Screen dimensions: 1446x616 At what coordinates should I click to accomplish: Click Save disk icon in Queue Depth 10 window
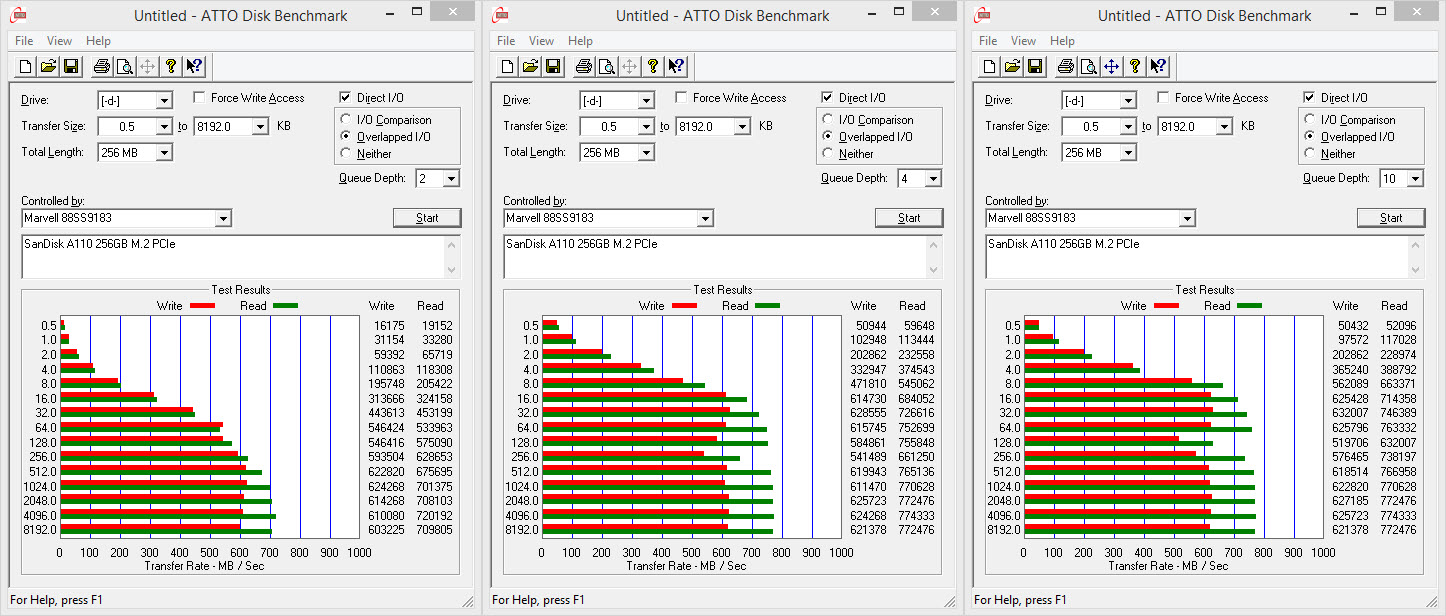coord(1035,67)
